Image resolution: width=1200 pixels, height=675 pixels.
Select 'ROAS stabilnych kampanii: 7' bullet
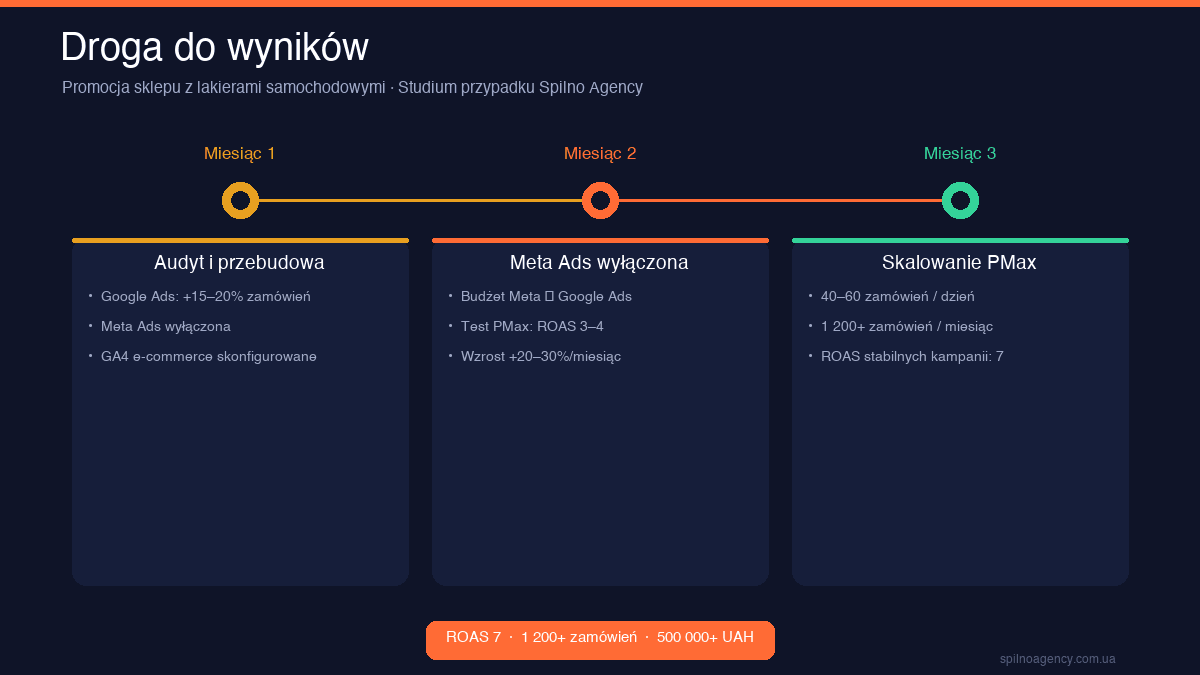[x=912, y=357]
